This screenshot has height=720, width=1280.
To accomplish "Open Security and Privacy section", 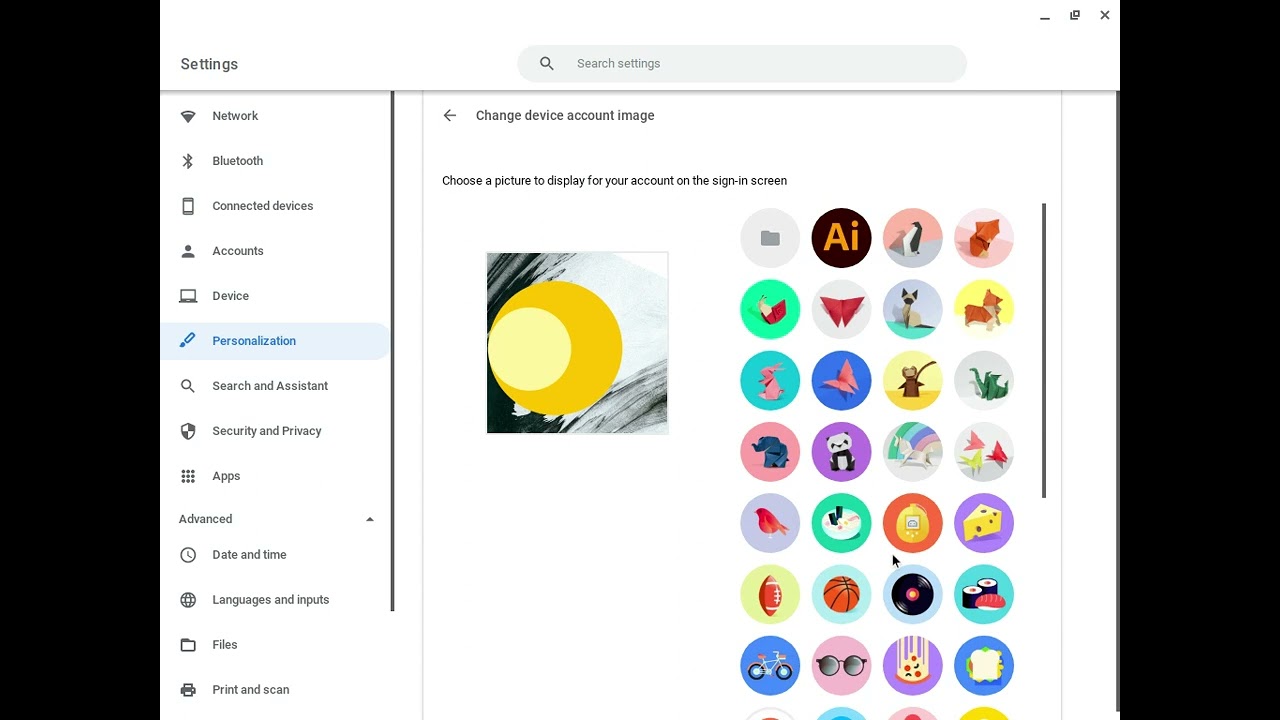I will [x=275, y=431].
